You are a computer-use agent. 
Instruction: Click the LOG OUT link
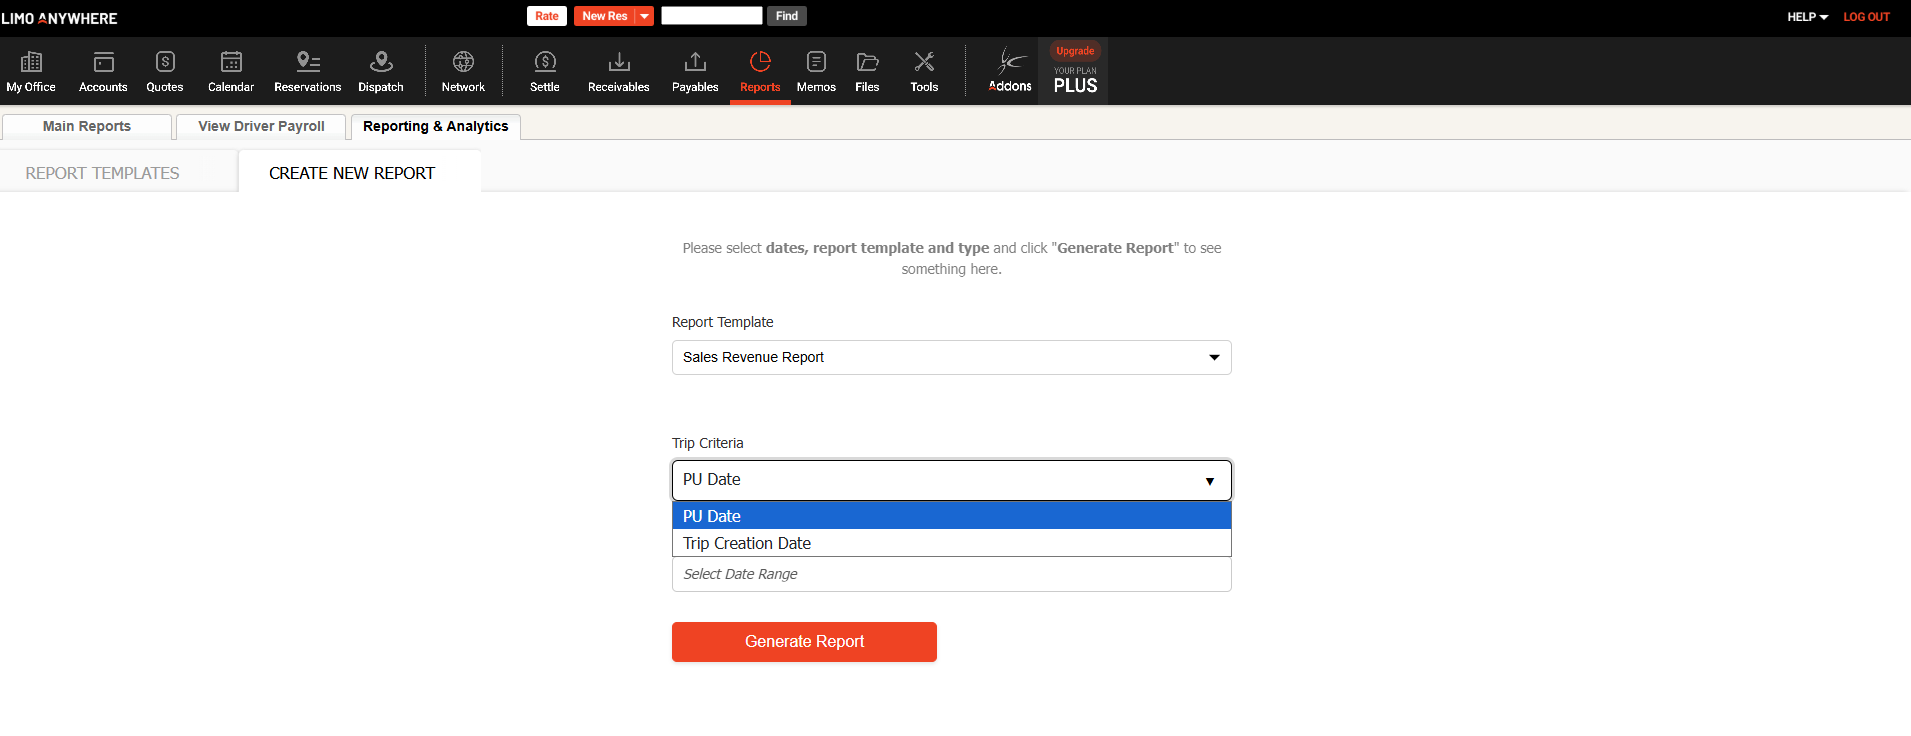1866,17
